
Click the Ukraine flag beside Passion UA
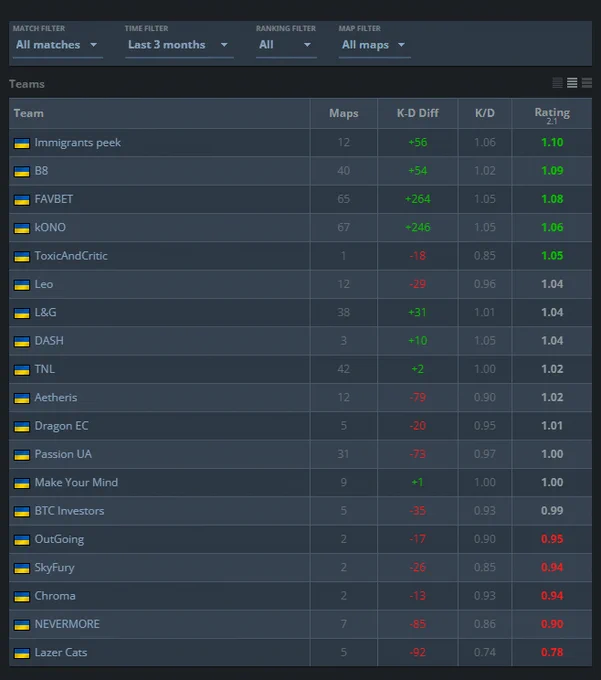(22, 455)
